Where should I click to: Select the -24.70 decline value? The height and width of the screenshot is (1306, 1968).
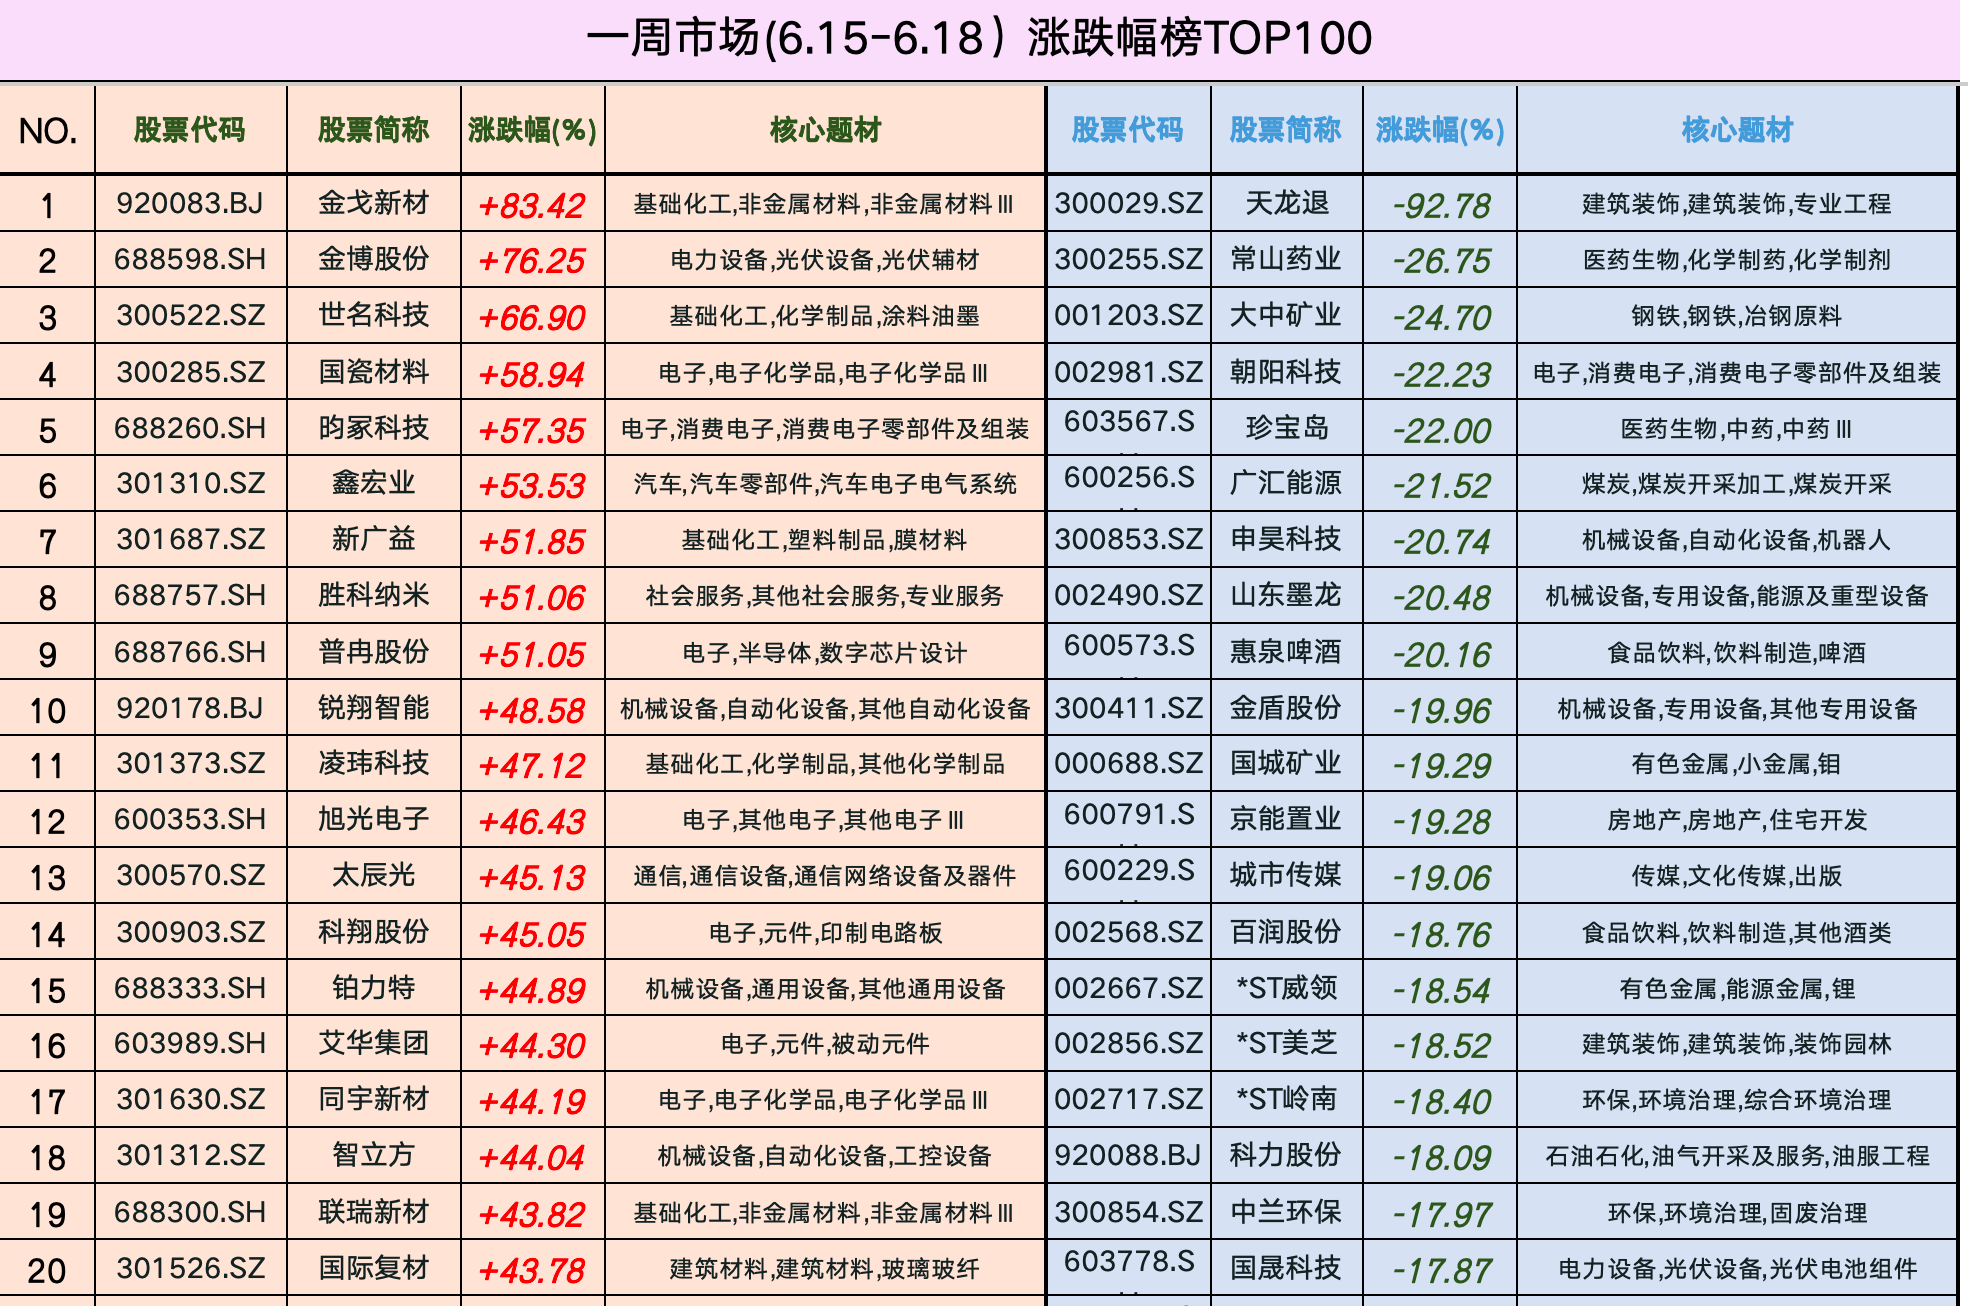click(x=1441, y=318)
